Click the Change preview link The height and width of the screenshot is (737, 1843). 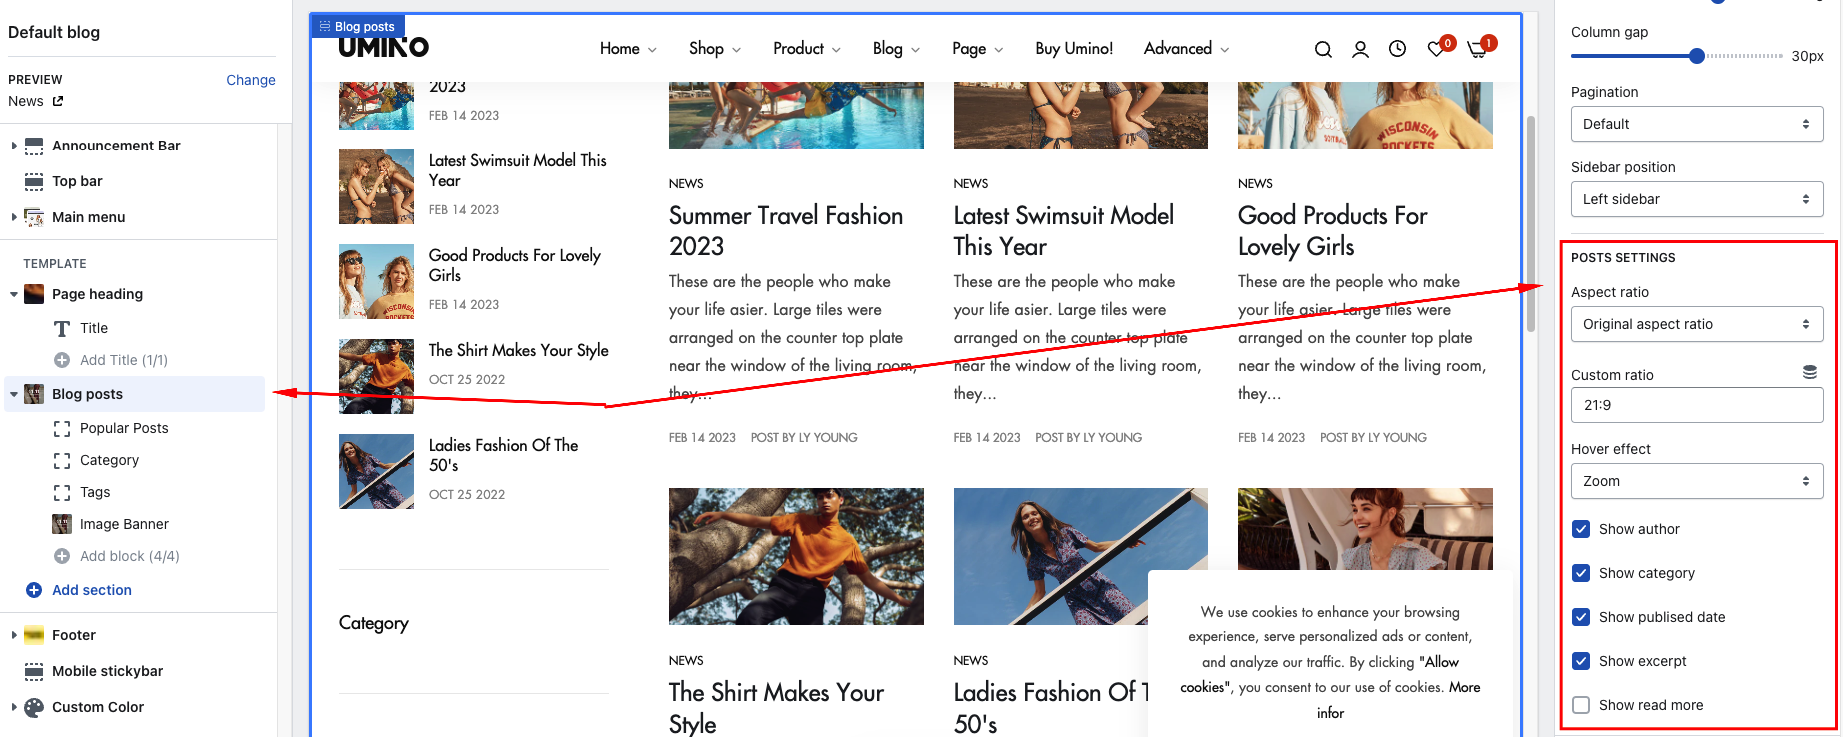(250, 80)
